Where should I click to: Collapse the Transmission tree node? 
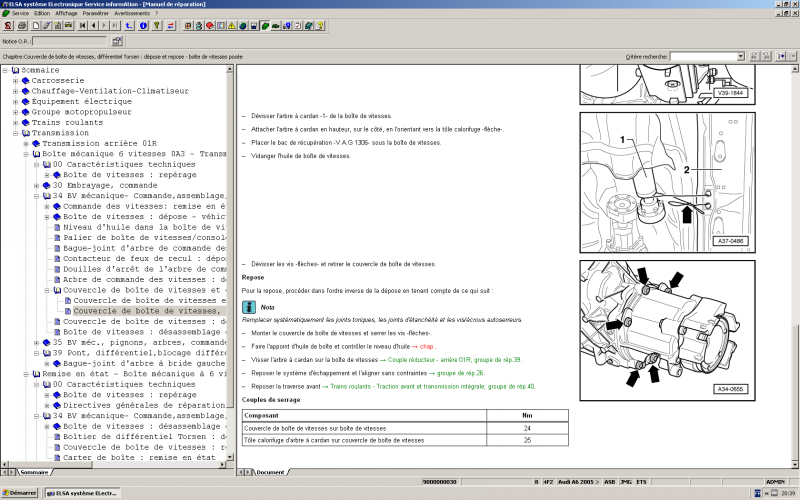point(15,133)
